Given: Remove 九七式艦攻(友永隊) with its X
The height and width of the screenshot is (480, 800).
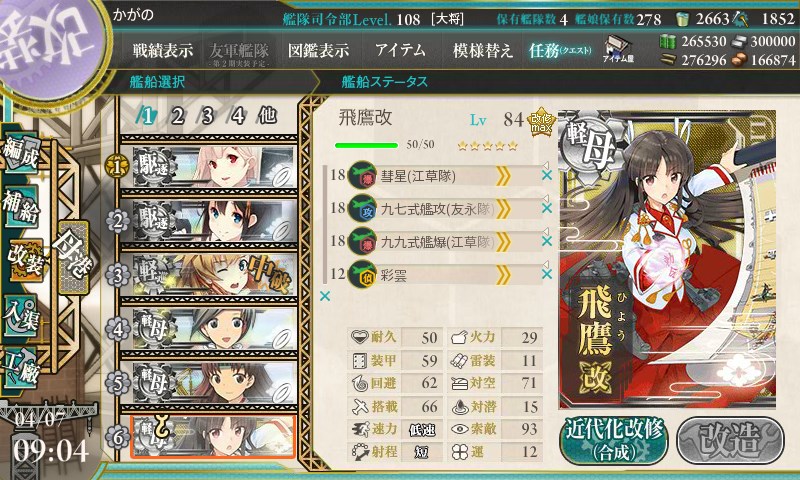Looking at the screenshot, I should [x=546, y=208].
